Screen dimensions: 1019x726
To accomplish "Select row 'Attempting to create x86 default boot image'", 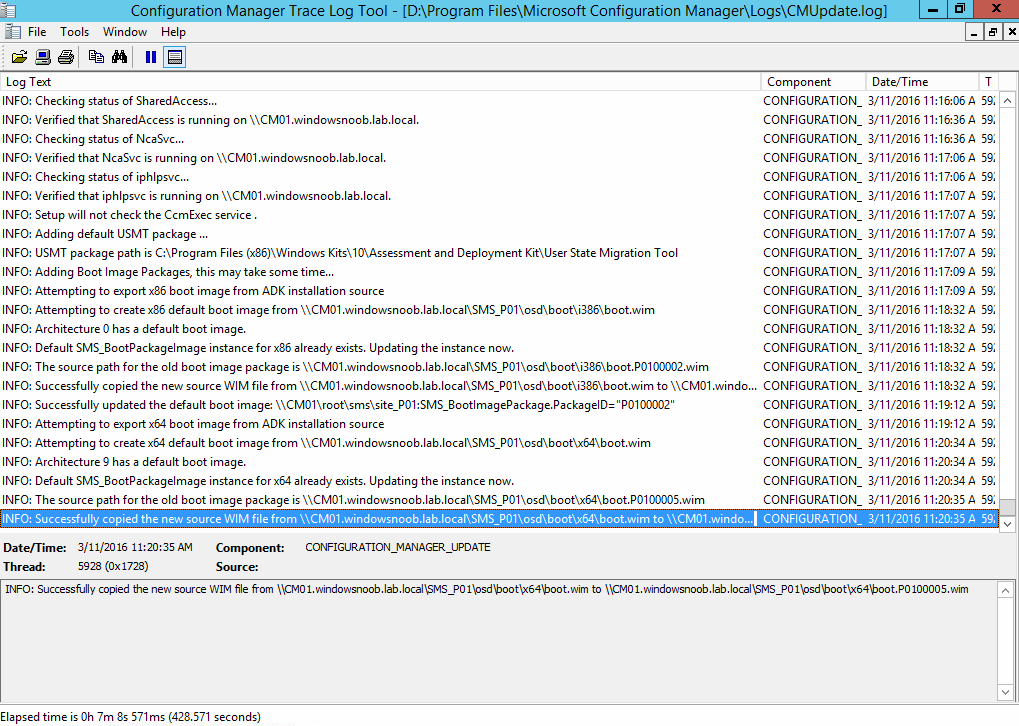I will (x=499, y=310).
